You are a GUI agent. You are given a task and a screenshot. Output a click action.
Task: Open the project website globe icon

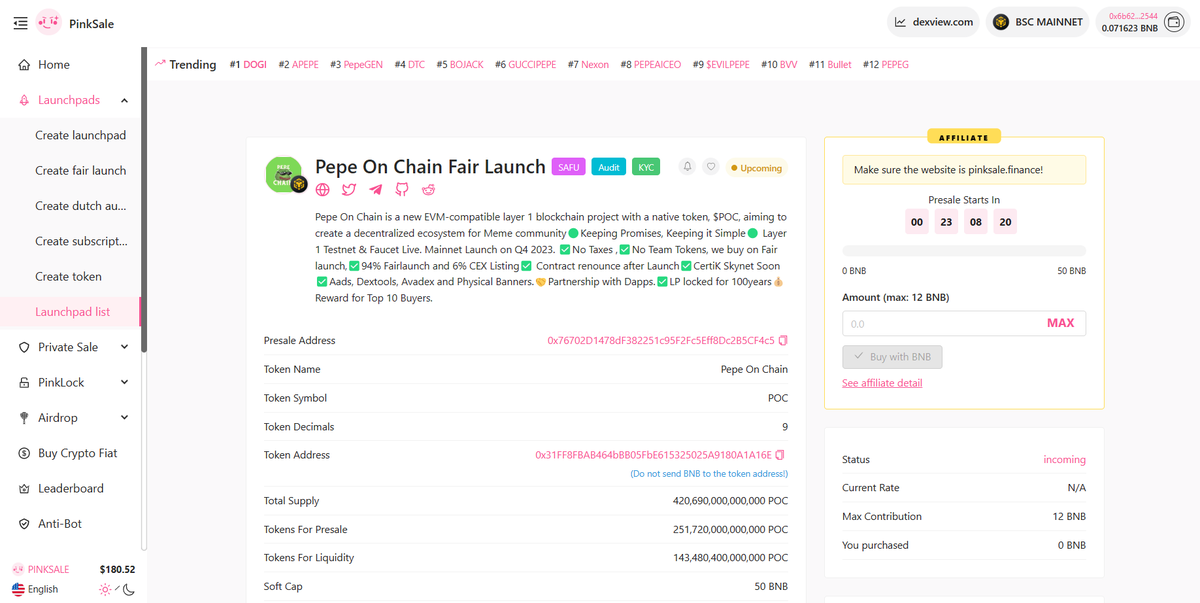pyautogui.click(x=322, y=189)
